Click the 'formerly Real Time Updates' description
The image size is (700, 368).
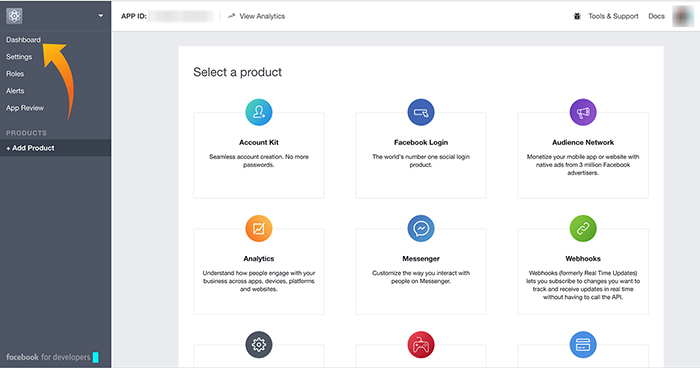(583, 285)
